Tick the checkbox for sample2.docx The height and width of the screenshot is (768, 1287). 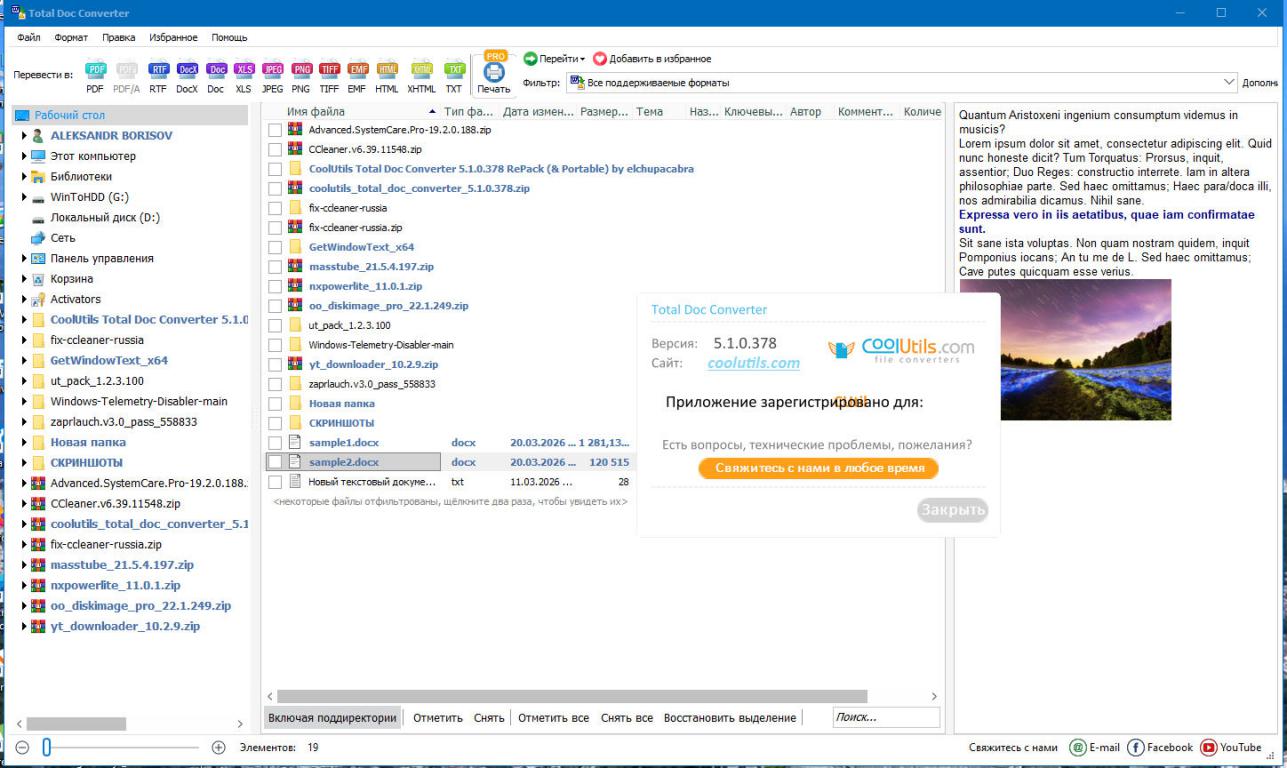click(x=275, y=462)
